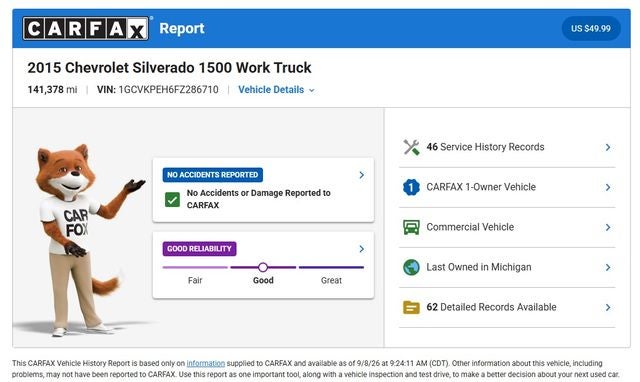Click the green Commercial Vehicle car icon

click(411, 227)
